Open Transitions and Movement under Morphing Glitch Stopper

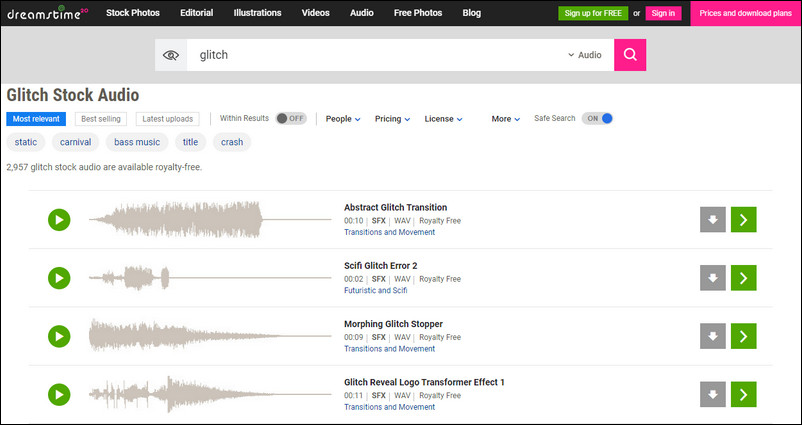click(389, 349)
